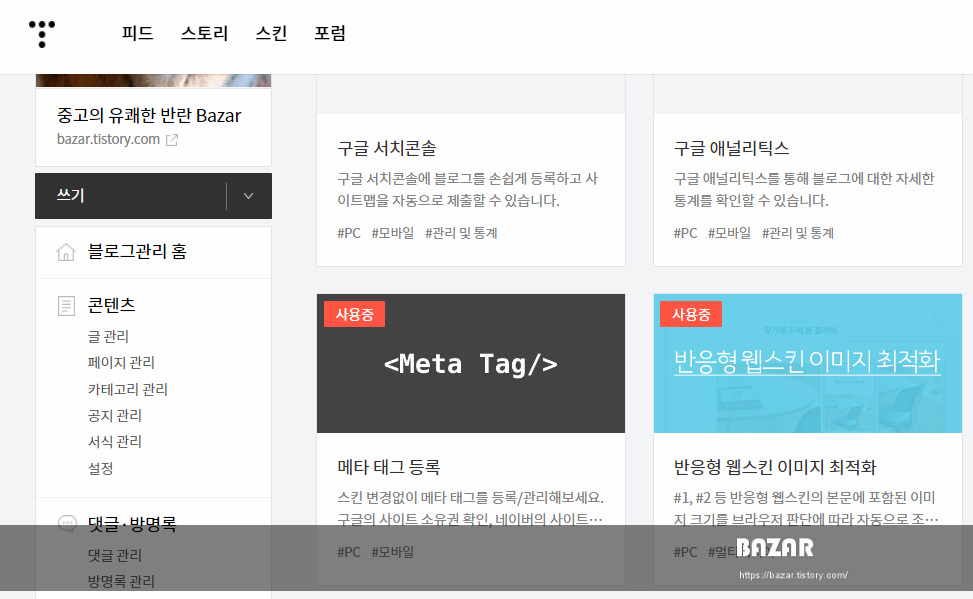Click the 쓰기 button
Viewport: 973px width, 599px height.
[x=131, y=196]
